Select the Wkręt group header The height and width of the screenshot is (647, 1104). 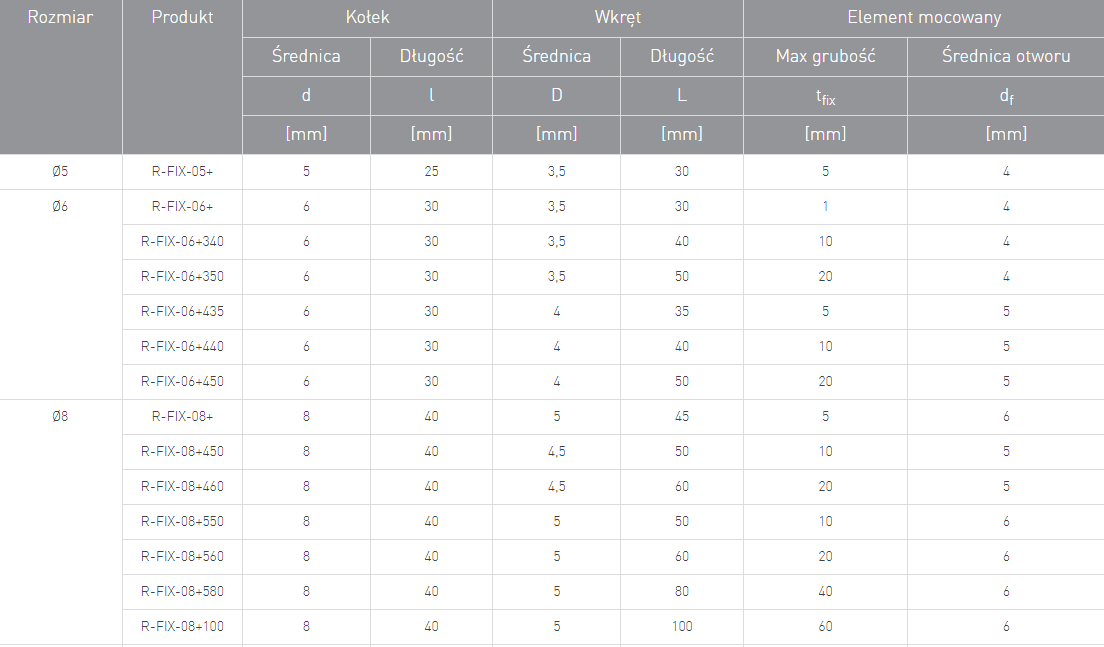click(x=617, y=18)
